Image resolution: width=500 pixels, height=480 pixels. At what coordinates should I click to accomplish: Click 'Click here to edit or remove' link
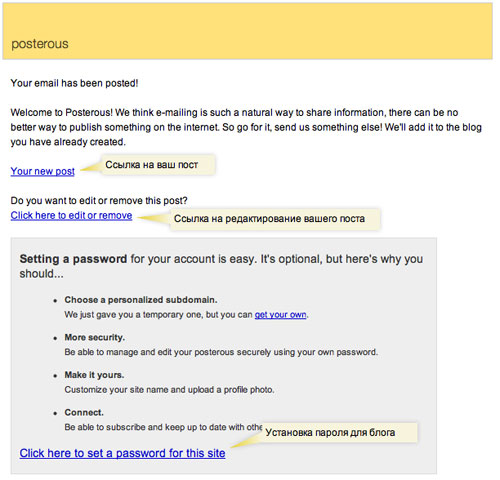click(71, 216)
